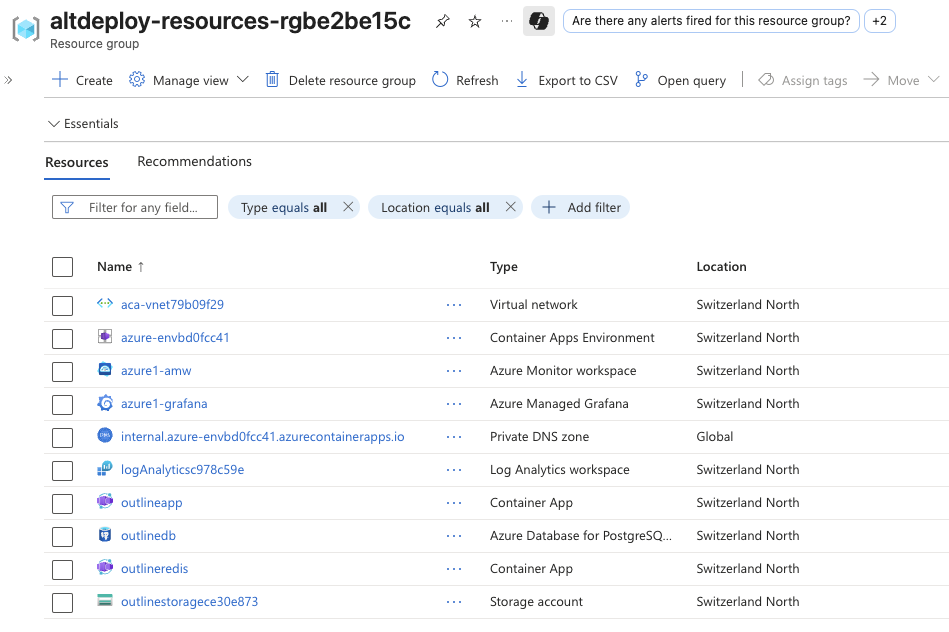949x632 pixels.
Task: Select the outlinestoragece30e873 row checkbox
Action: tap(62, 603)
